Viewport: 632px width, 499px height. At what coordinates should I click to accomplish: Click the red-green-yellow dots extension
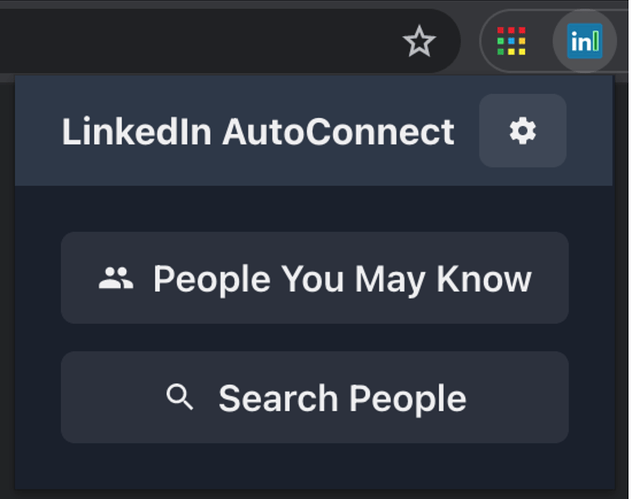coord(511,41)
